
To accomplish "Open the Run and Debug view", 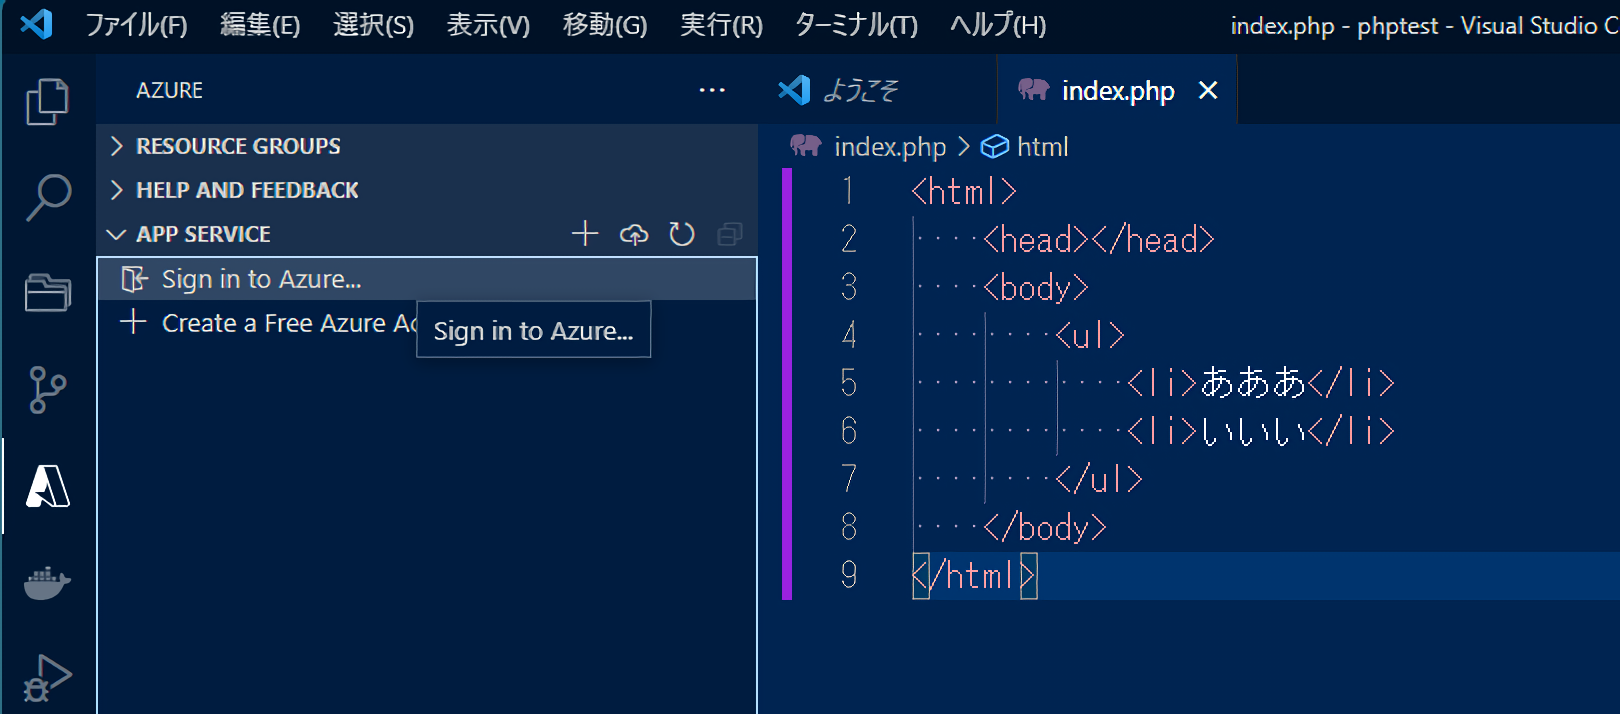I will tap(47, 677).
